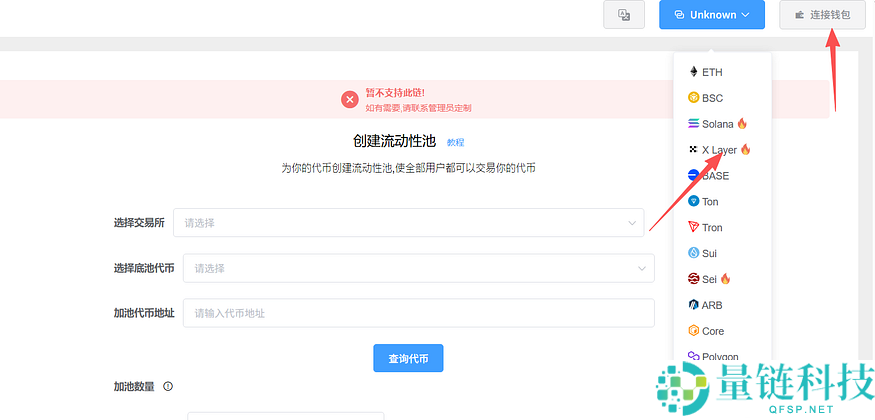Viewport: 875px width, 420px height.
Task: Click the Sui water drop icon
Action: pyautogui.click(x=694, y=253)
